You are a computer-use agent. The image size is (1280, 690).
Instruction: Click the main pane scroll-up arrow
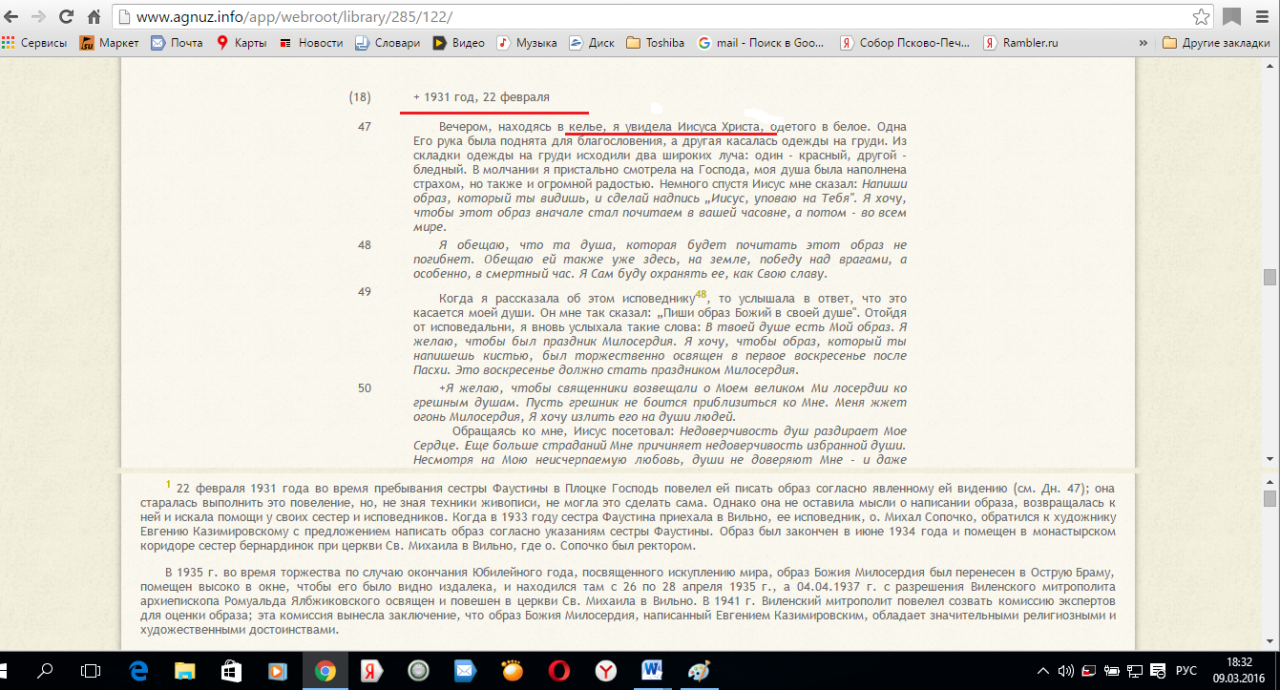pyautogui.click(x=1270, y=65)
